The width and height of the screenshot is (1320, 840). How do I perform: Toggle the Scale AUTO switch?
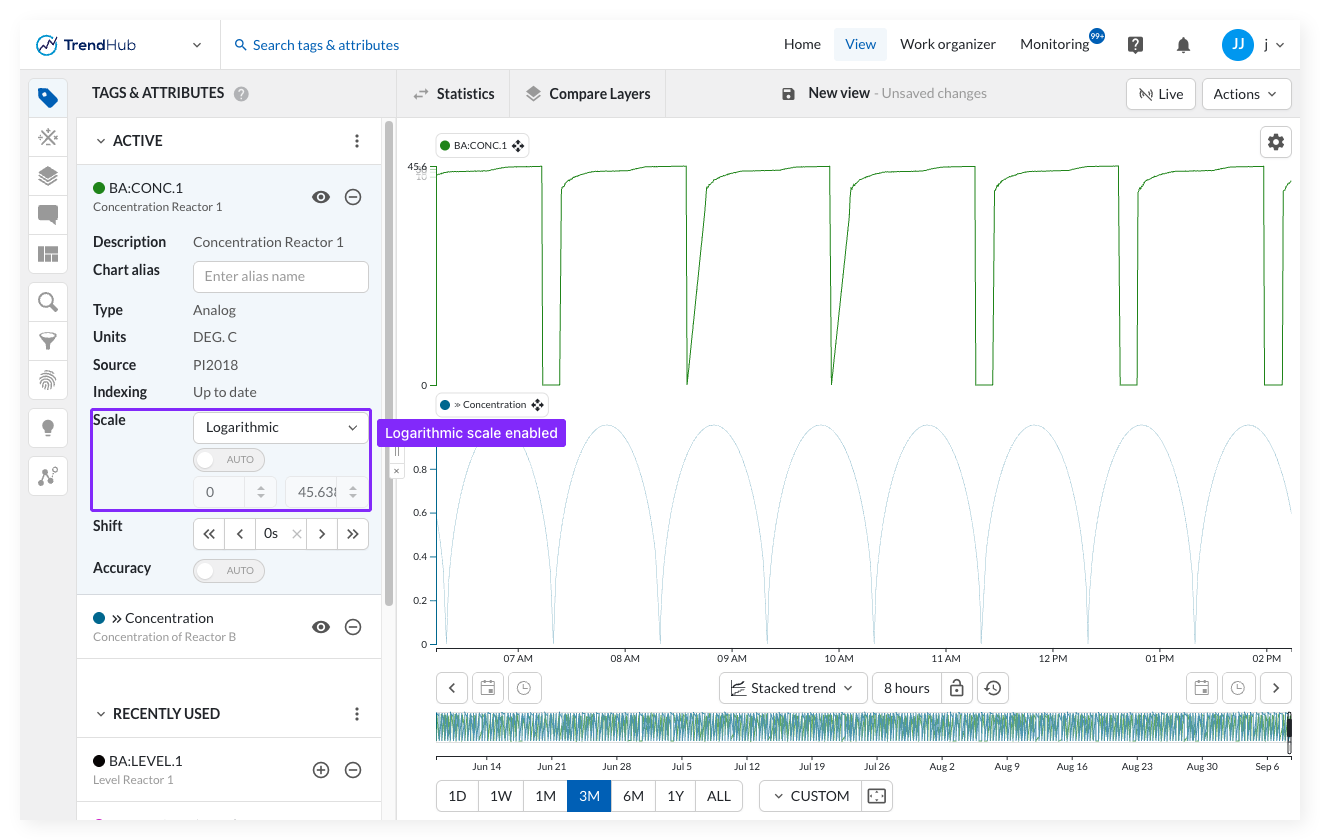229,460
